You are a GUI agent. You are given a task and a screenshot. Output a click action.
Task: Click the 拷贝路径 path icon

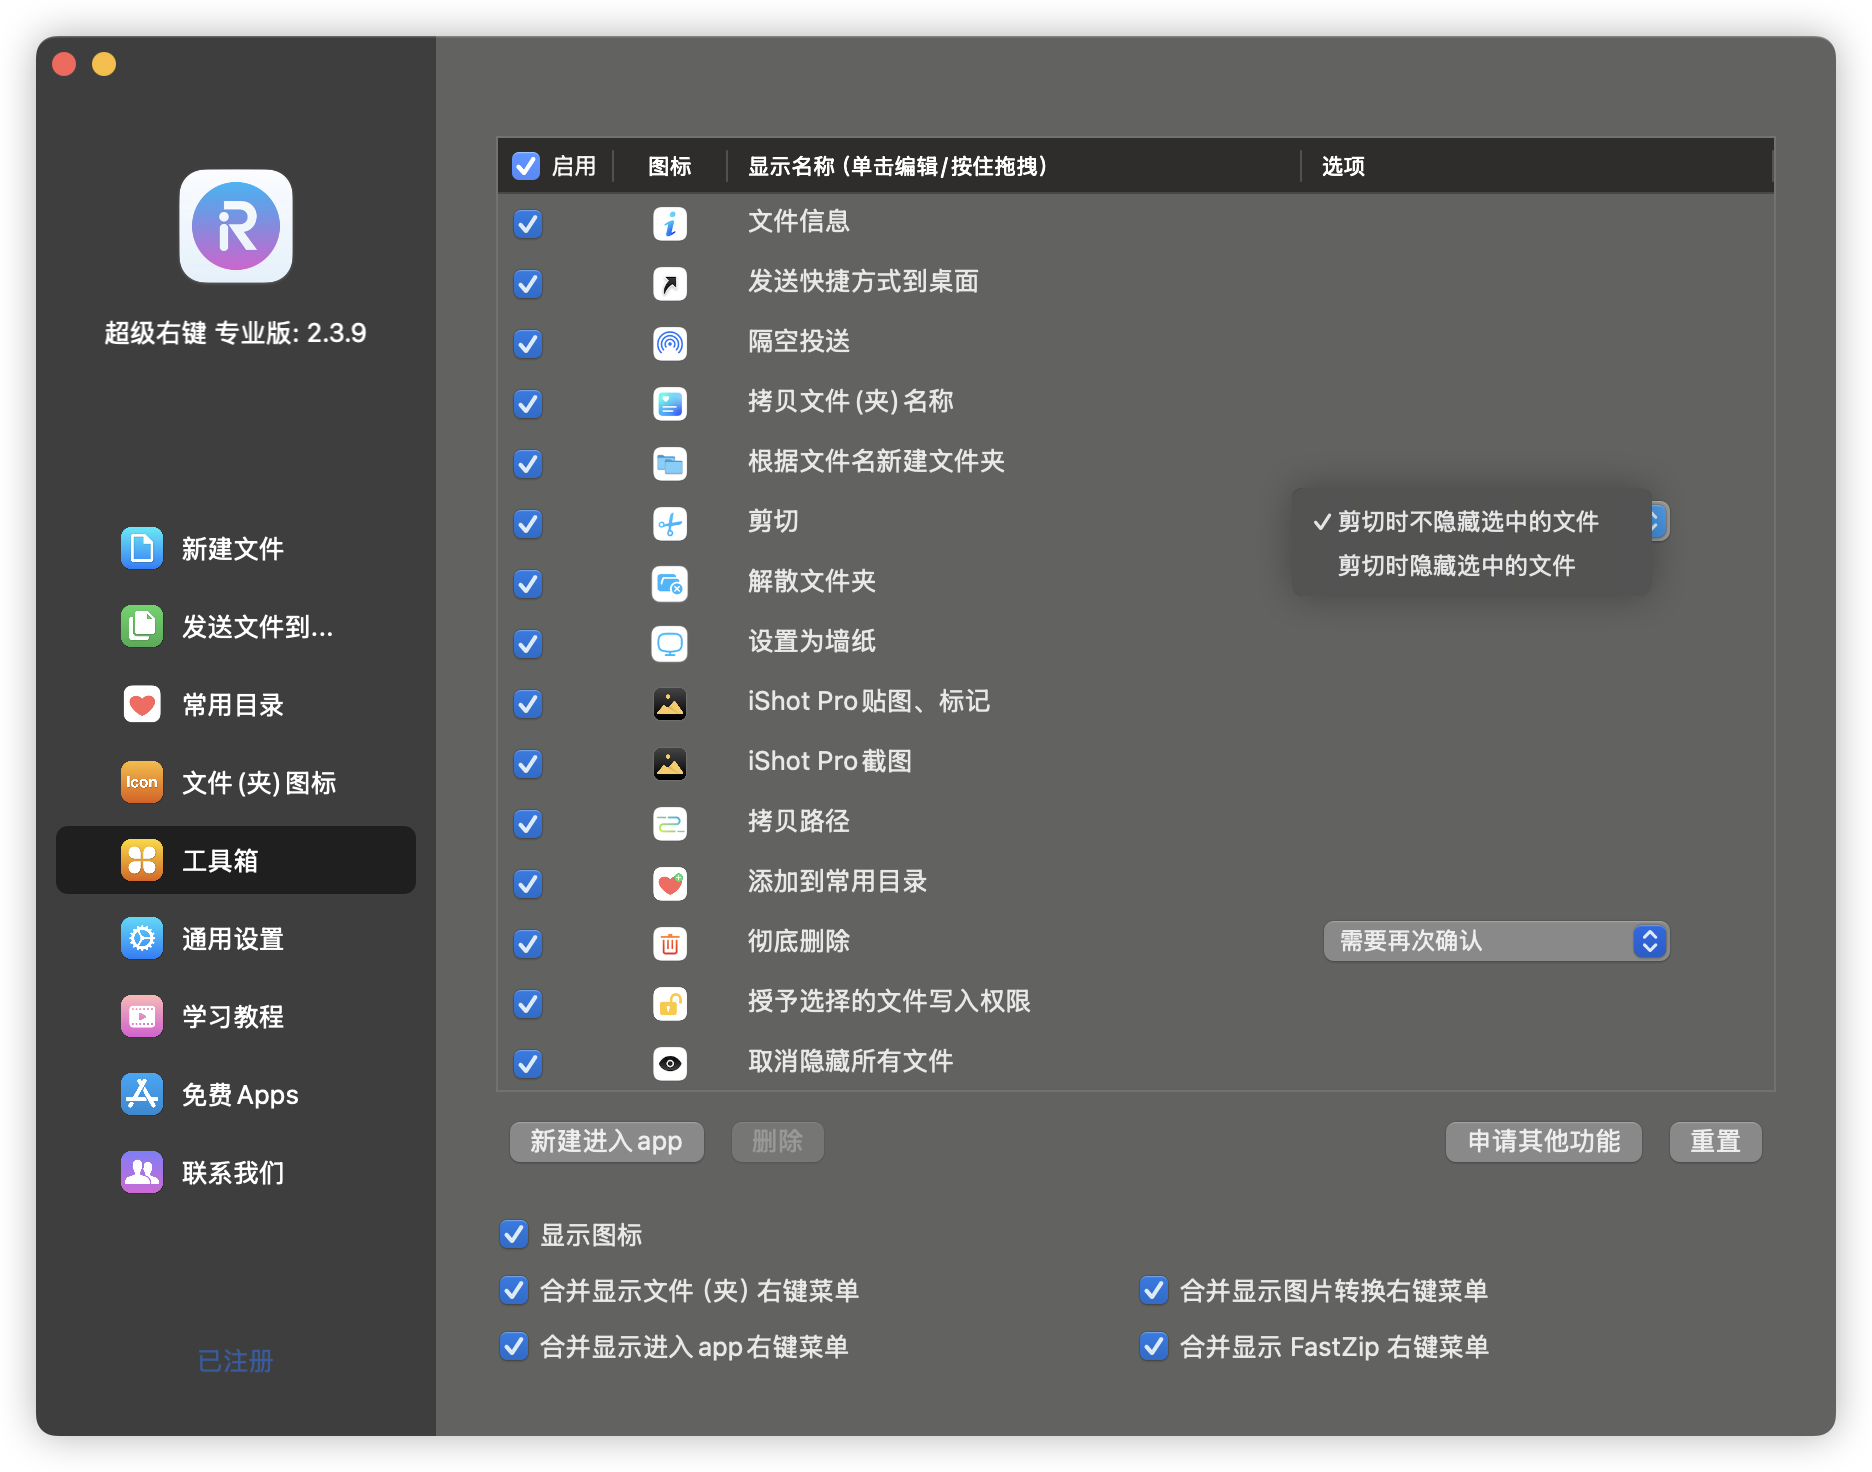(x=670, y=823)
